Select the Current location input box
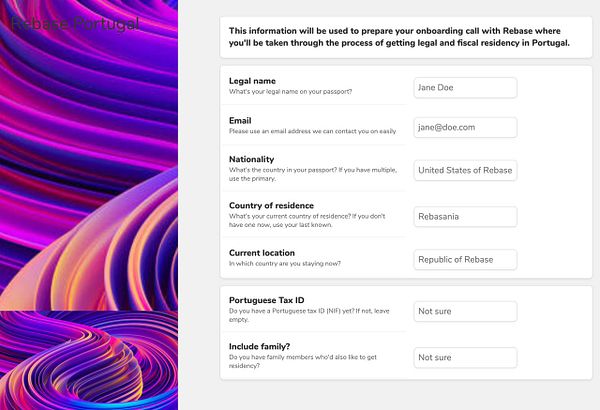The image size is (600, 410). point(465,260)
